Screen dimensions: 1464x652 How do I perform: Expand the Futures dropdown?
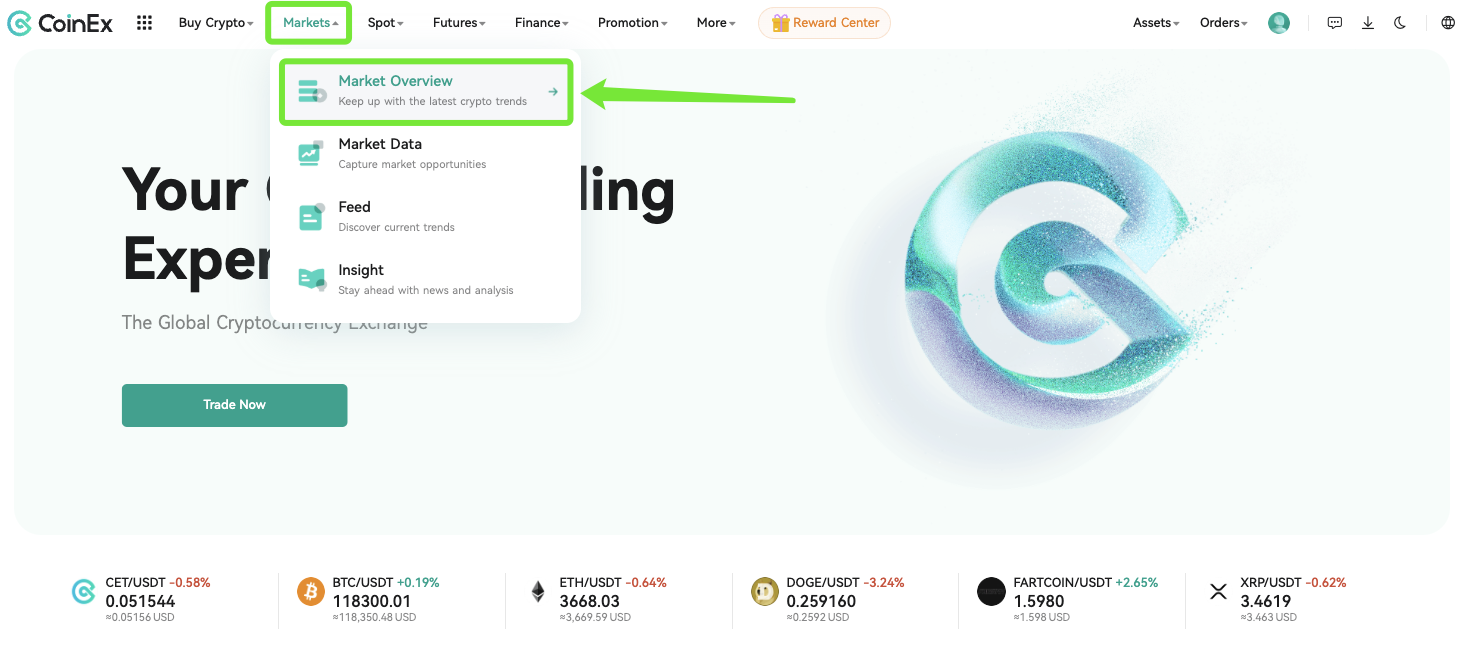click(459, 23)
